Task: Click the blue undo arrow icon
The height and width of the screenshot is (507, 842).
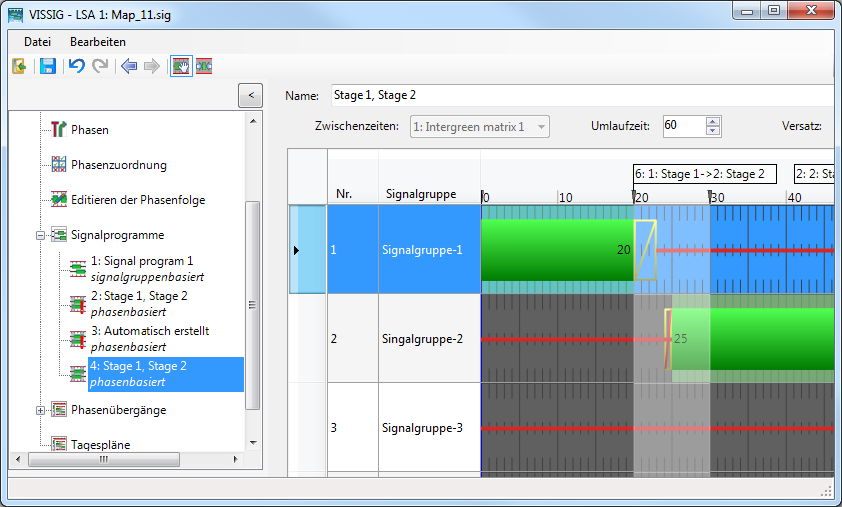Action: point(76,66)
